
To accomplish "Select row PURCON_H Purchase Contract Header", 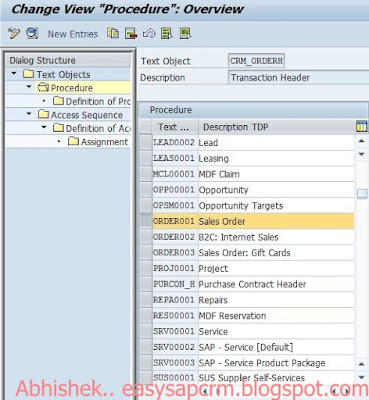I will (x=146, y=284).
